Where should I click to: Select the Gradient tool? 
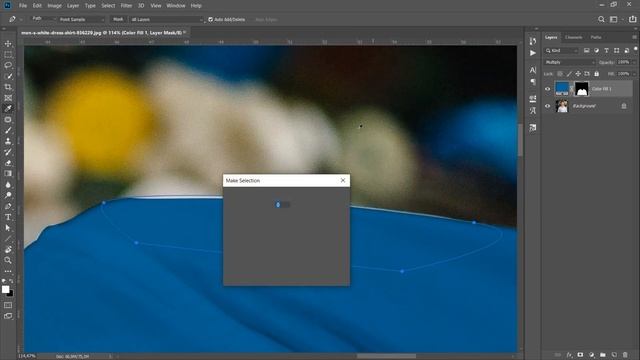point(8,173)
